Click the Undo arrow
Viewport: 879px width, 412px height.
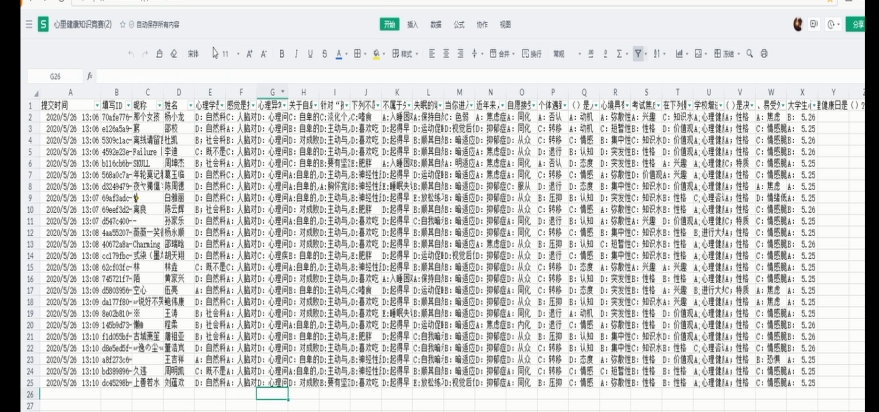(131, 54)
